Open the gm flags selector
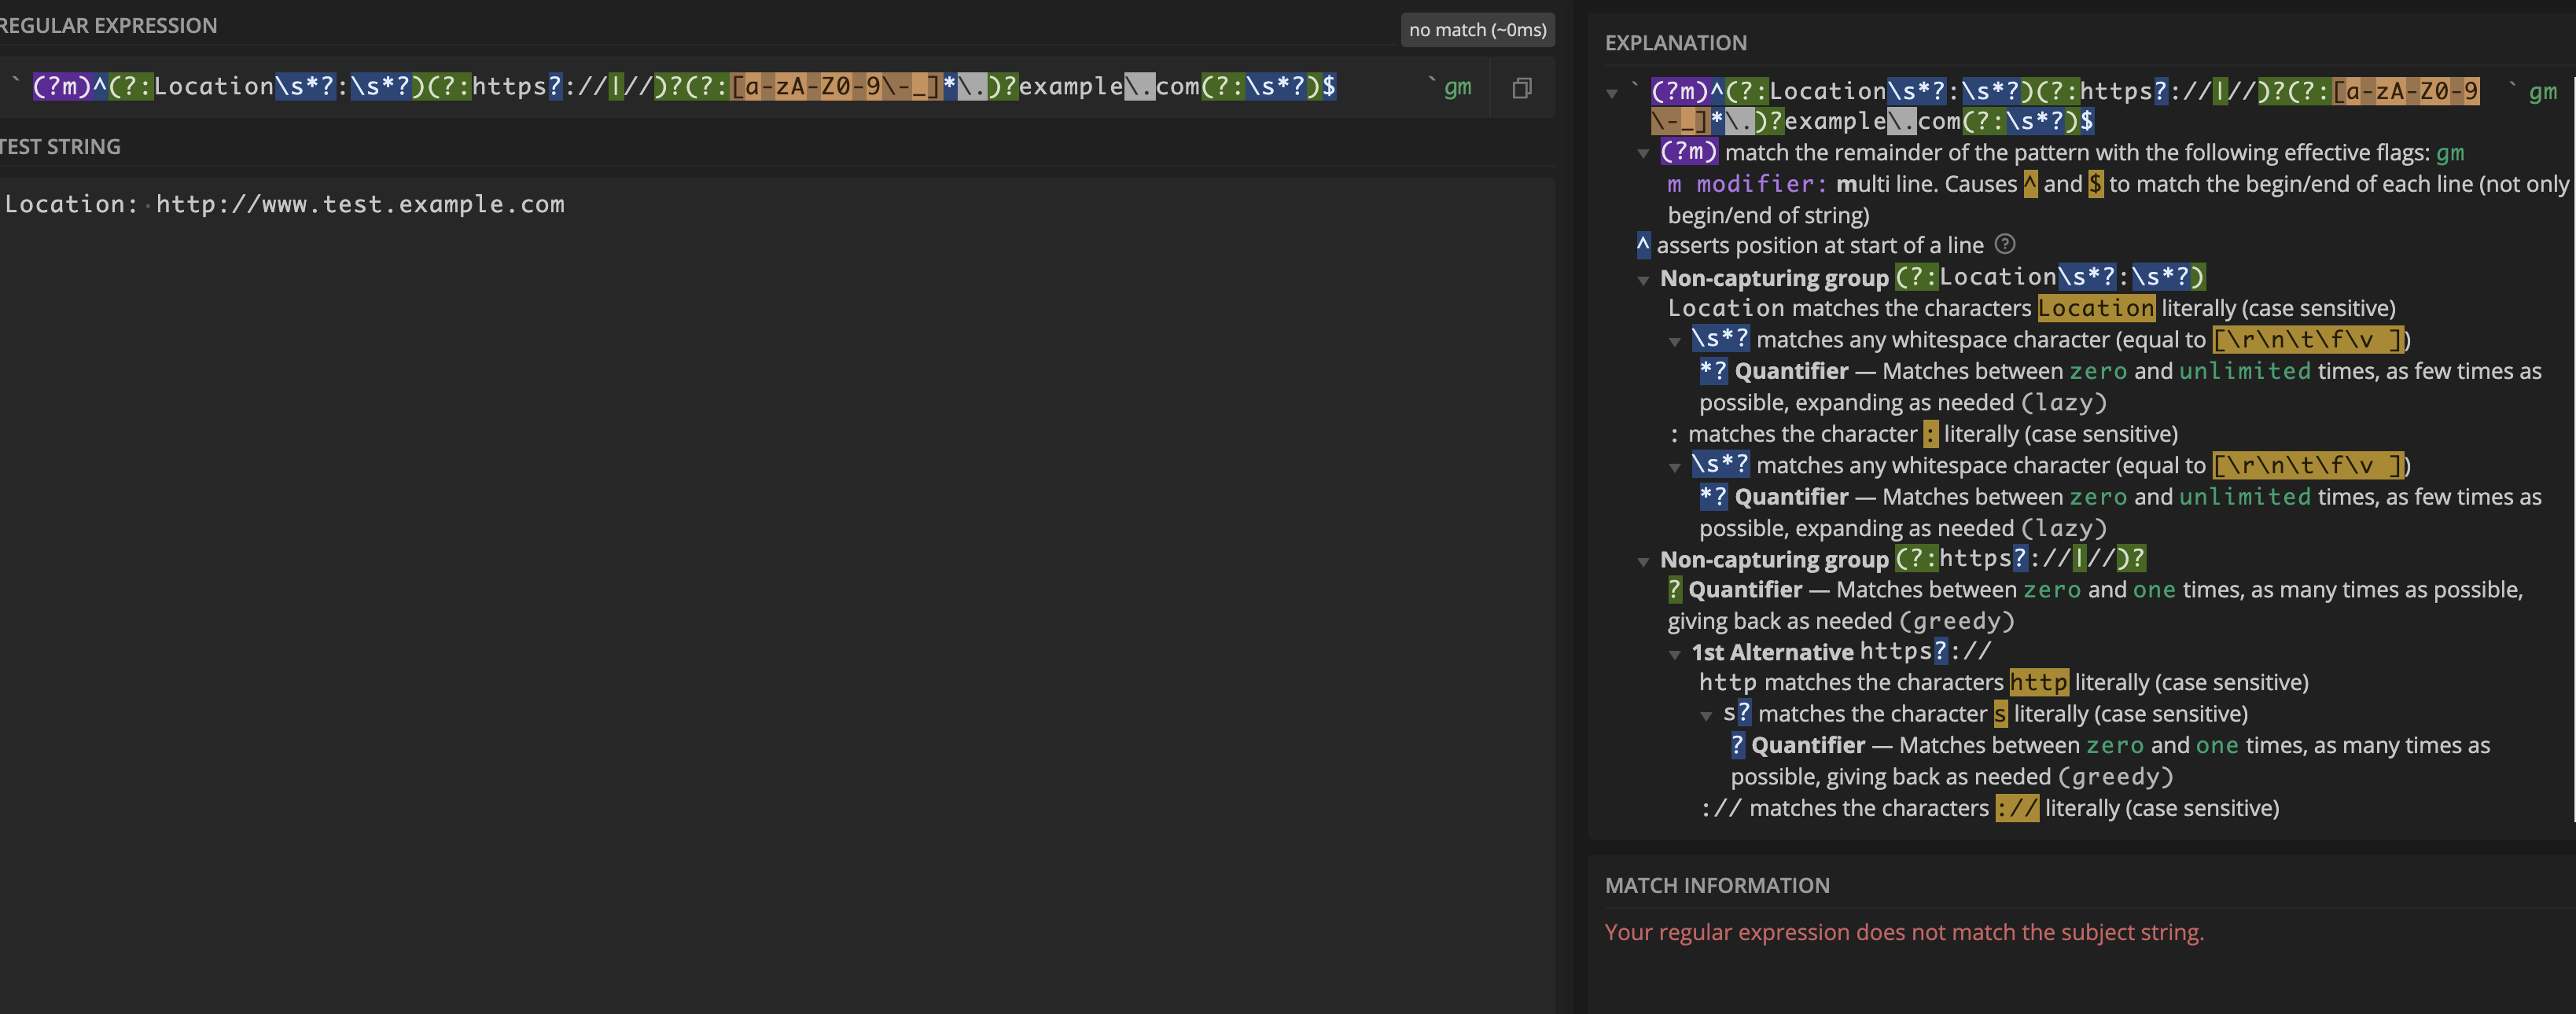 pyautogui.click(x=1458, y=87)
